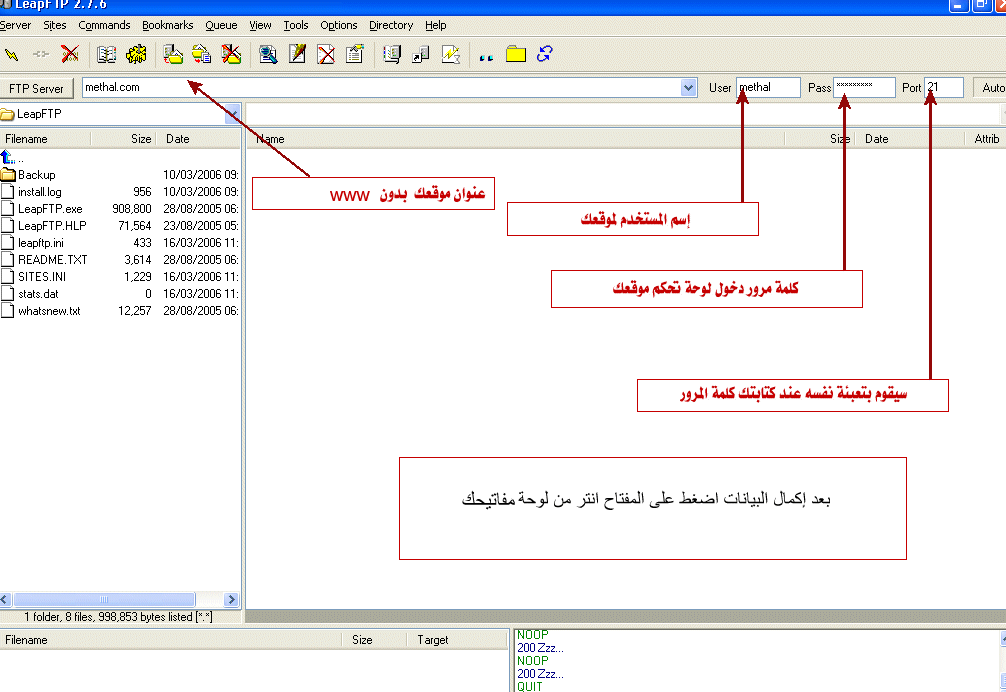Screen dimensions: 1006x692
Task: Click the red X Abort transfer icon
Action: coord(70,54)
